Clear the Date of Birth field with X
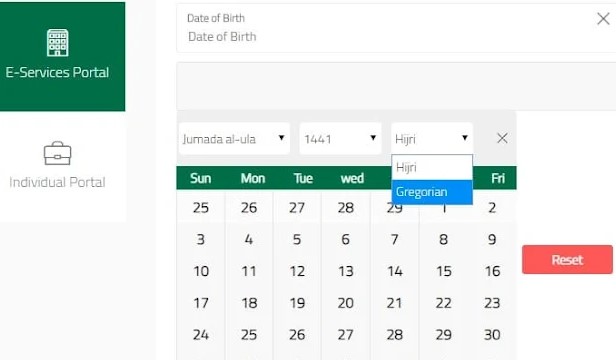 (x=603, y=18)
